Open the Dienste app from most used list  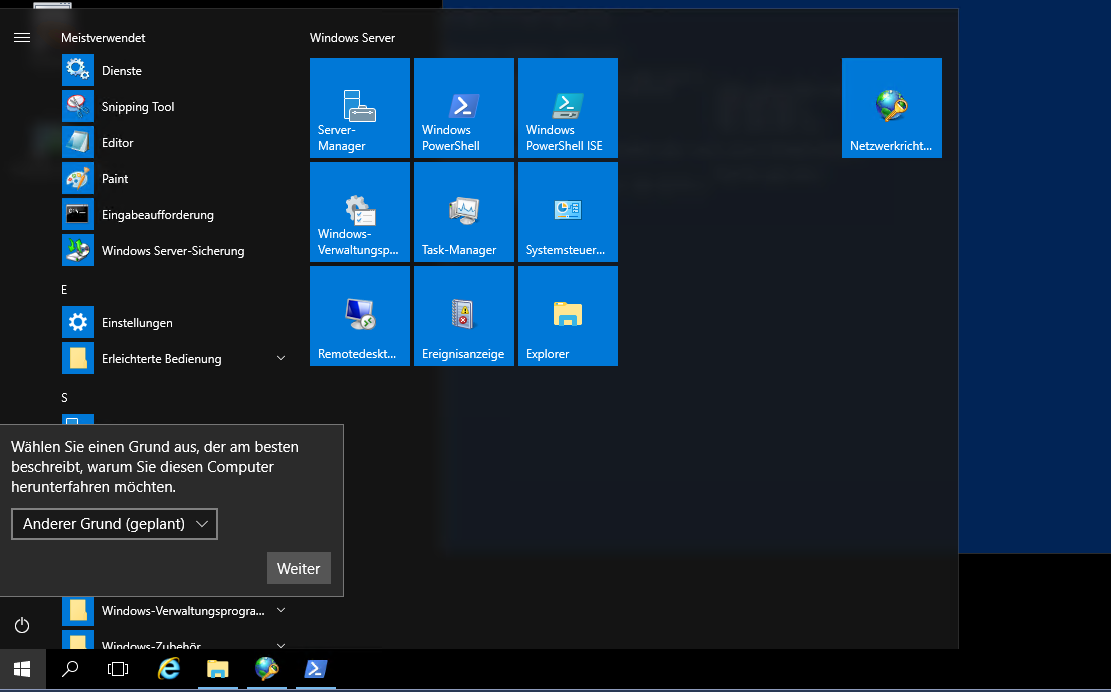click(x=174, y=70)
